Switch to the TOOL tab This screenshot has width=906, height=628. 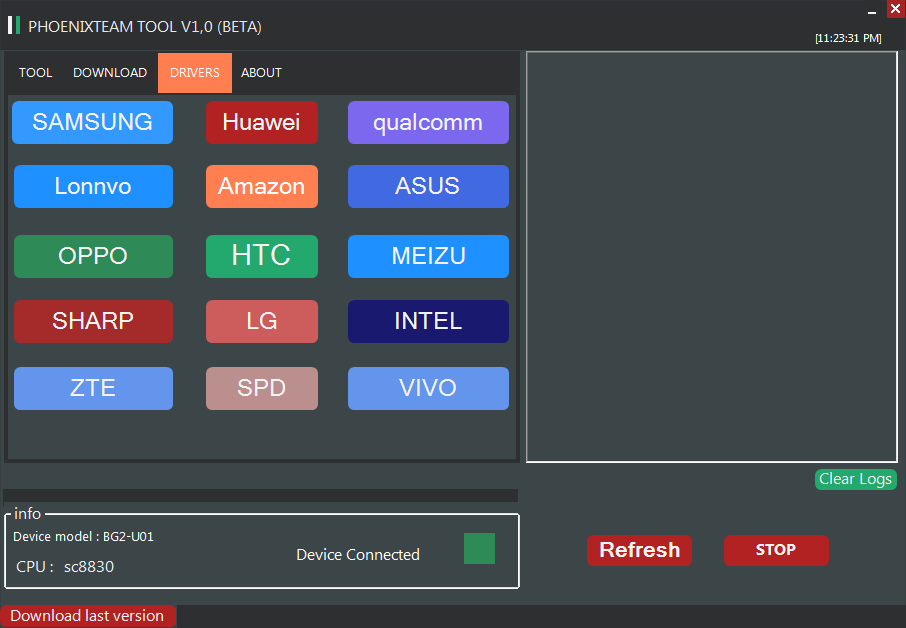click(35, 73)
